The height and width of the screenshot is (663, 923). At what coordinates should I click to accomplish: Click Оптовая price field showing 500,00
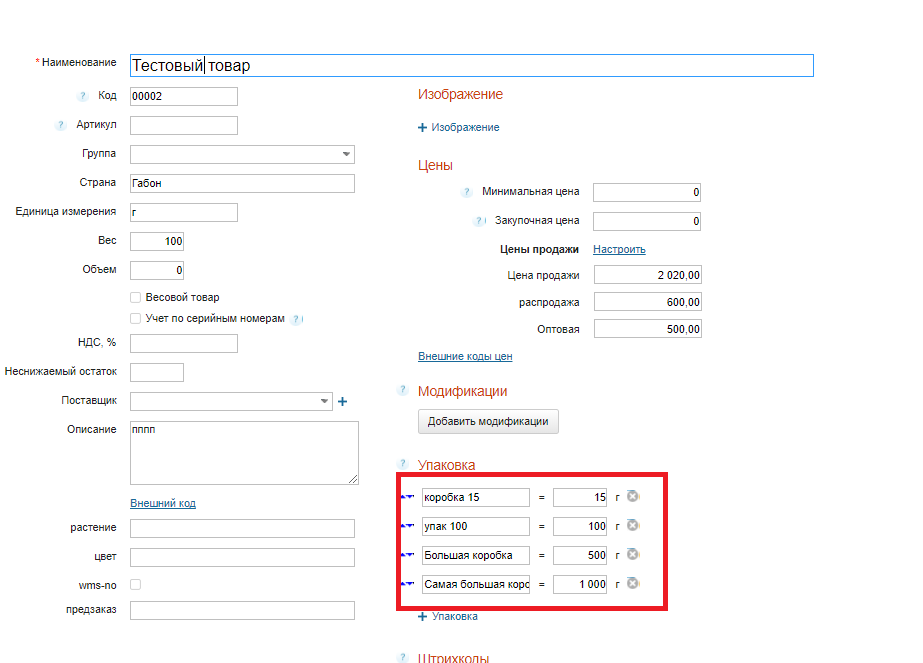[648, 329]
